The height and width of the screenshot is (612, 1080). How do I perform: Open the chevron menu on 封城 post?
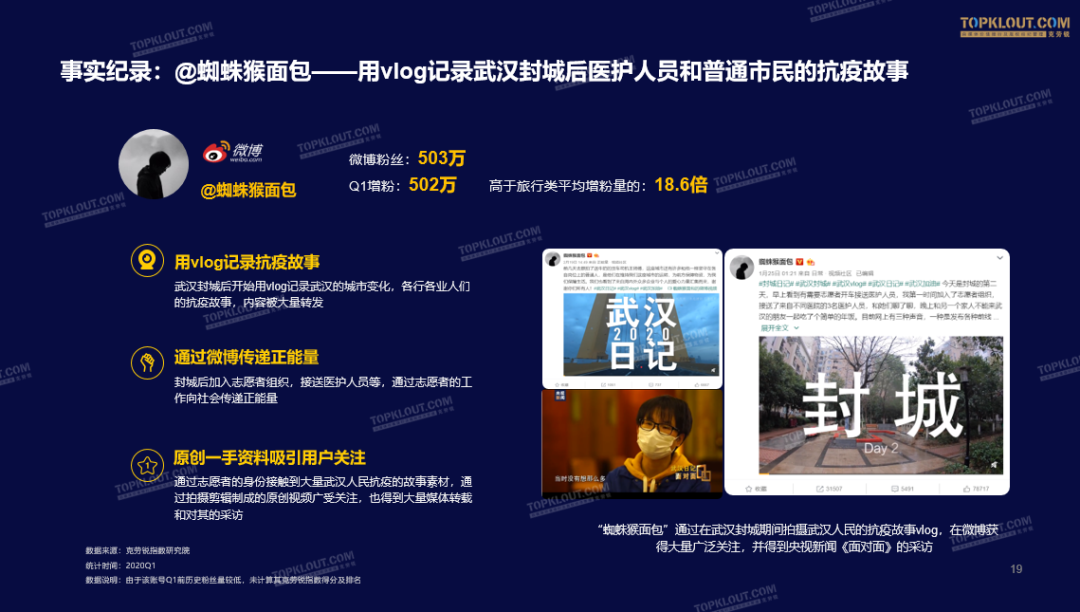coord(999,258)
